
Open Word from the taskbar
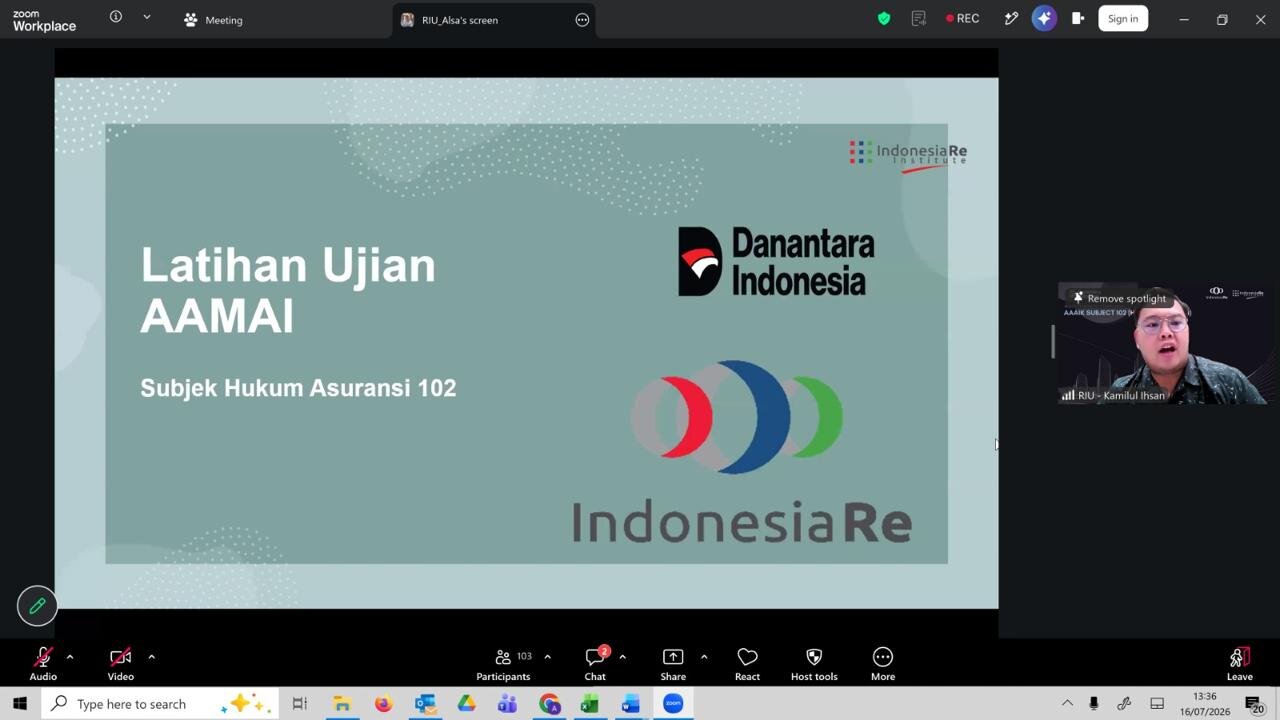(631, 704)
